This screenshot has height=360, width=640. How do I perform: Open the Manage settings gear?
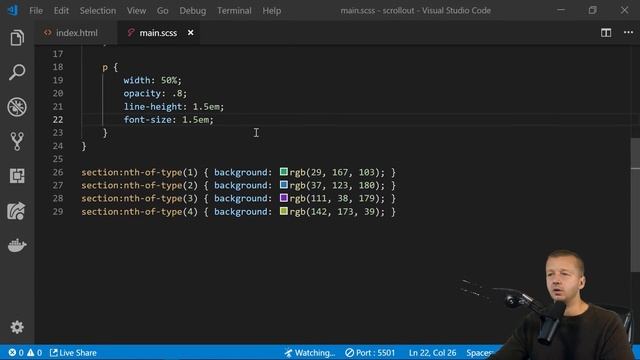point(17,327)
